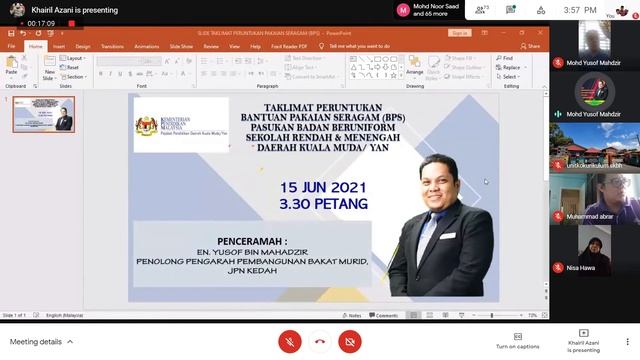
Task: Switch to the Animations tab
Action: point(147,47)
